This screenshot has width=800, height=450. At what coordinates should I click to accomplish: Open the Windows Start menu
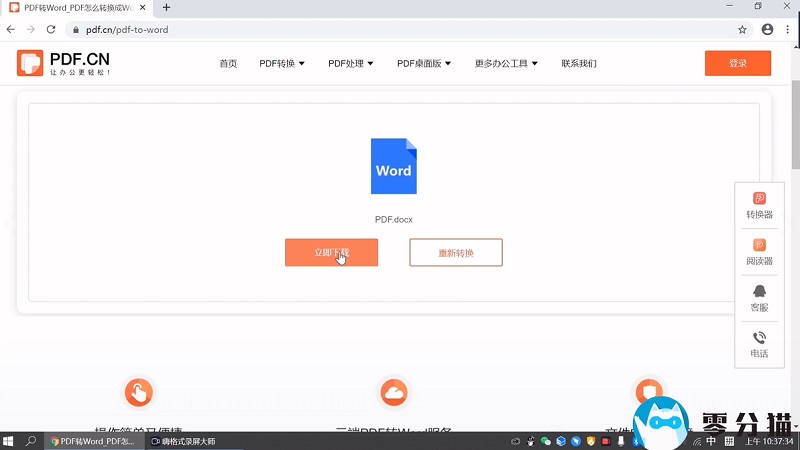tap(10, 440)
